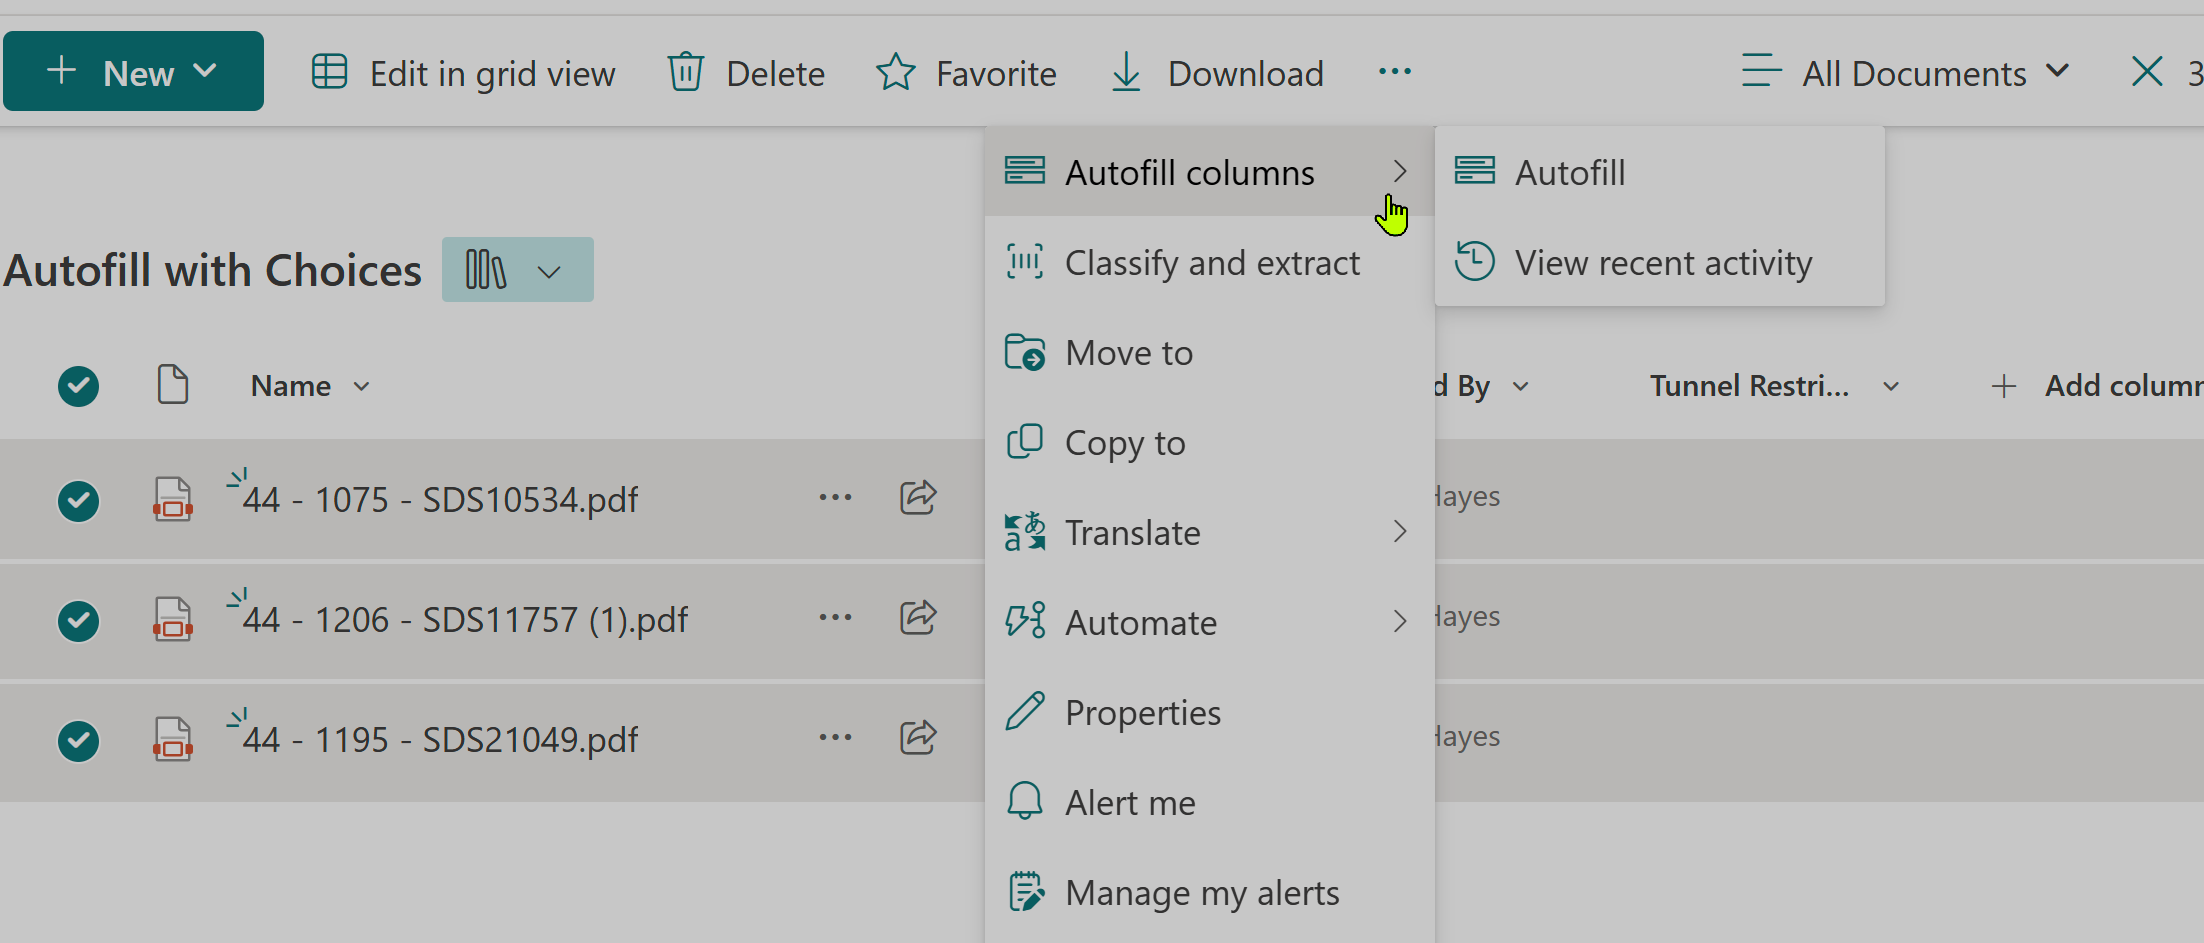Choose Move to
This screenshot has width=2204, height=943.
pos(1209,352)
